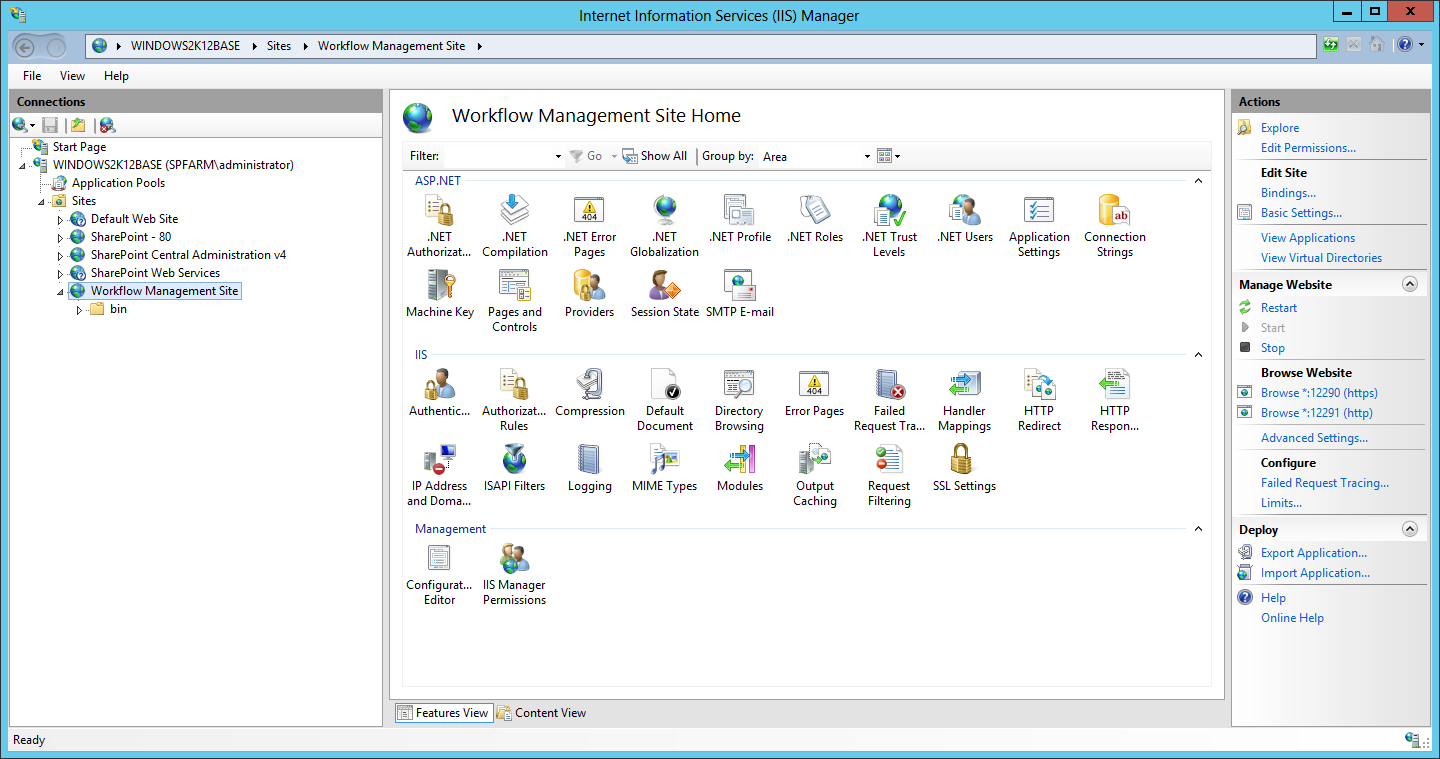This screenshot has height=759, width=1440.
Task: Open the Request Filtering feature
Action: point(888,463)
